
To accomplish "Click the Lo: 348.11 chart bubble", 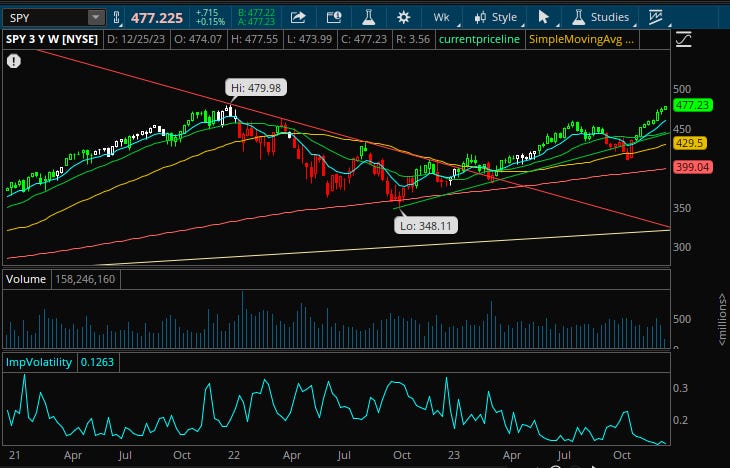I will click(x=426, y=226).
